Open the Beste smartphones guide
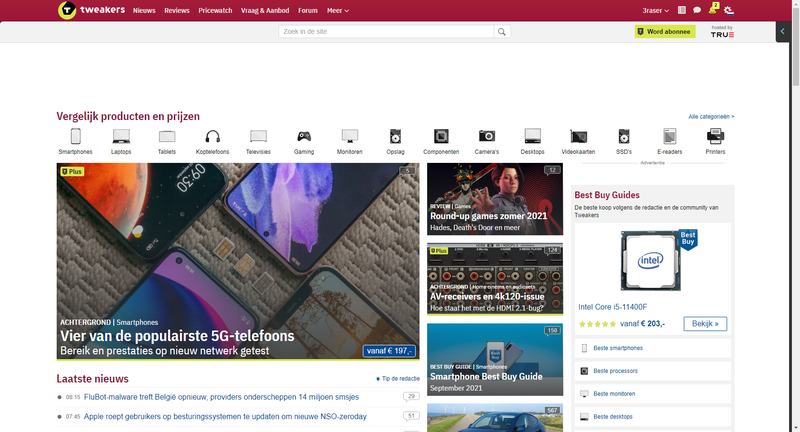 tap(653, 348)
